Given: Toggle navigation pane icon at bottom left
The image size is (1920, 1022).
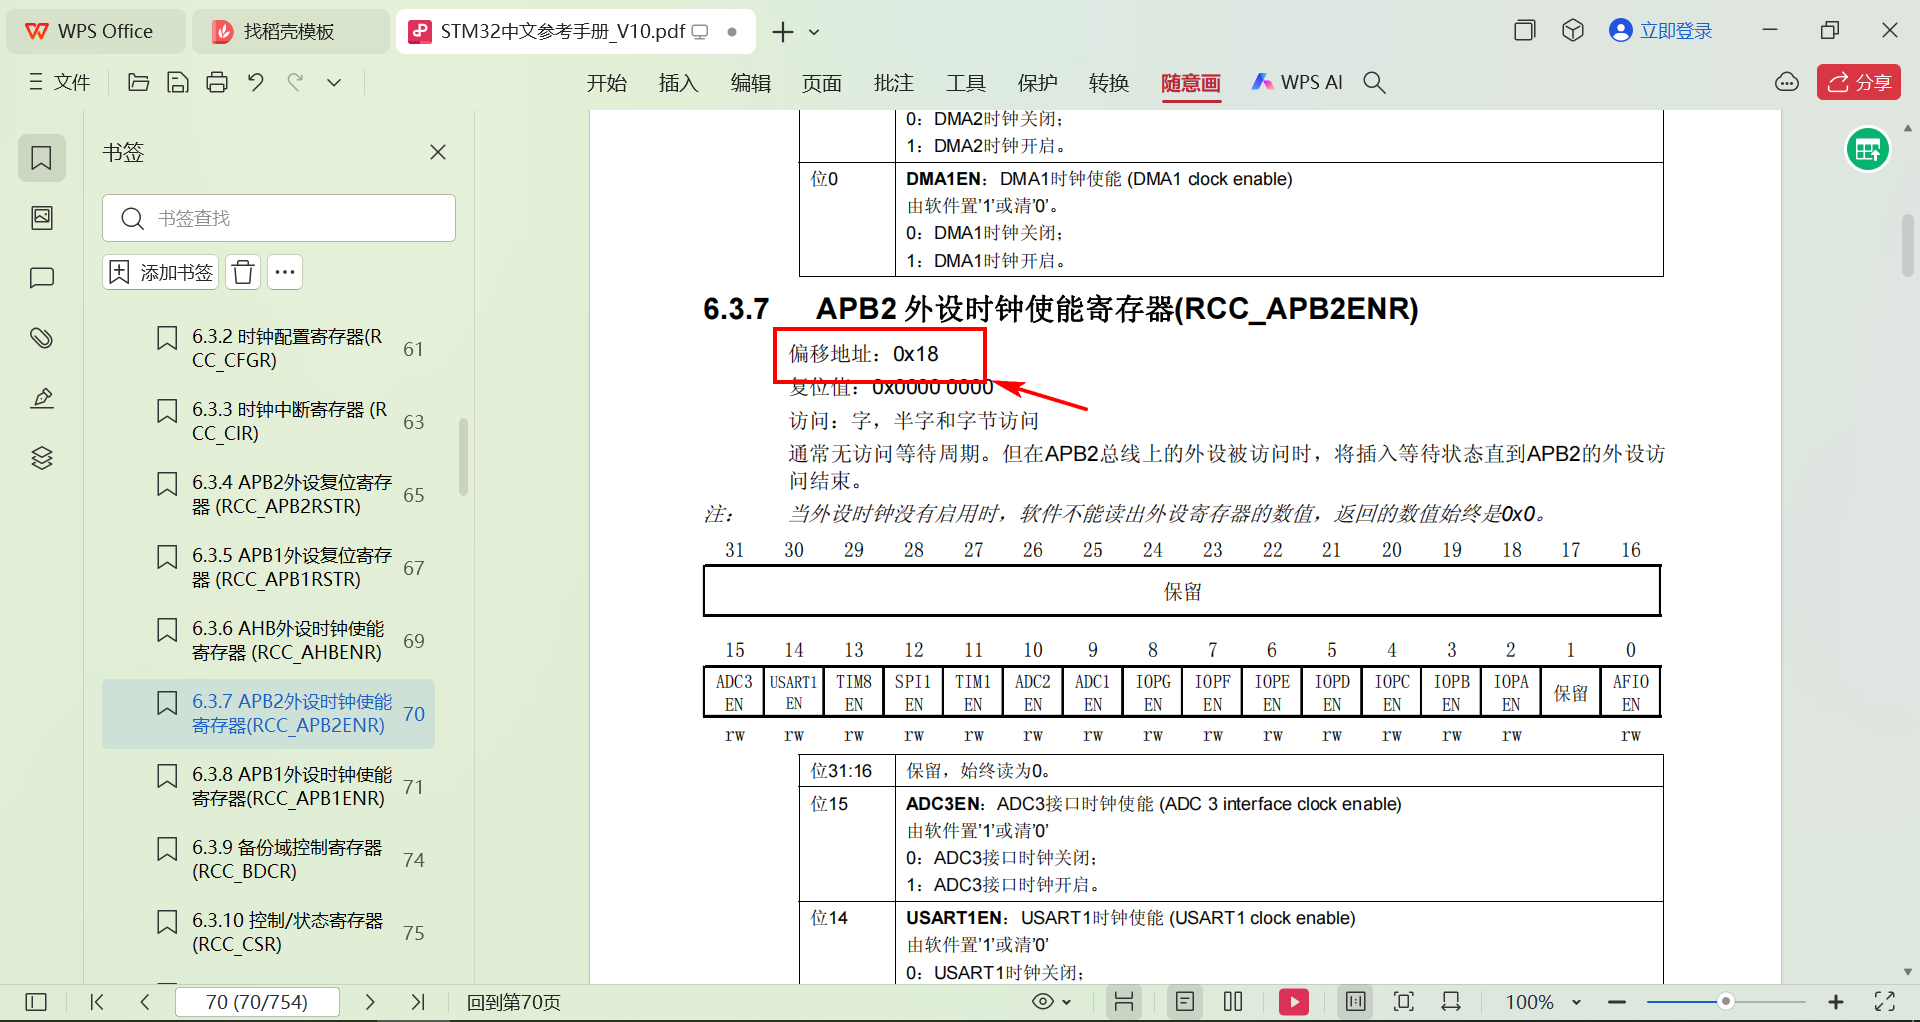Looking at the screenshot, I should 36,1002.
